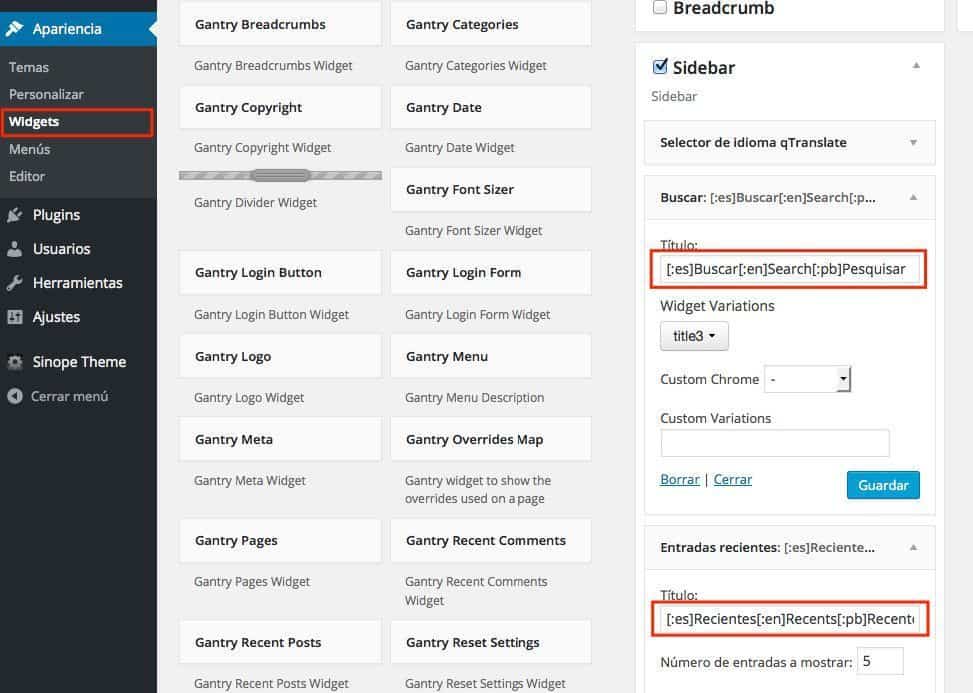Open the Temas submenu item
The height and width of the screenshot is (693, 973).
29,67
